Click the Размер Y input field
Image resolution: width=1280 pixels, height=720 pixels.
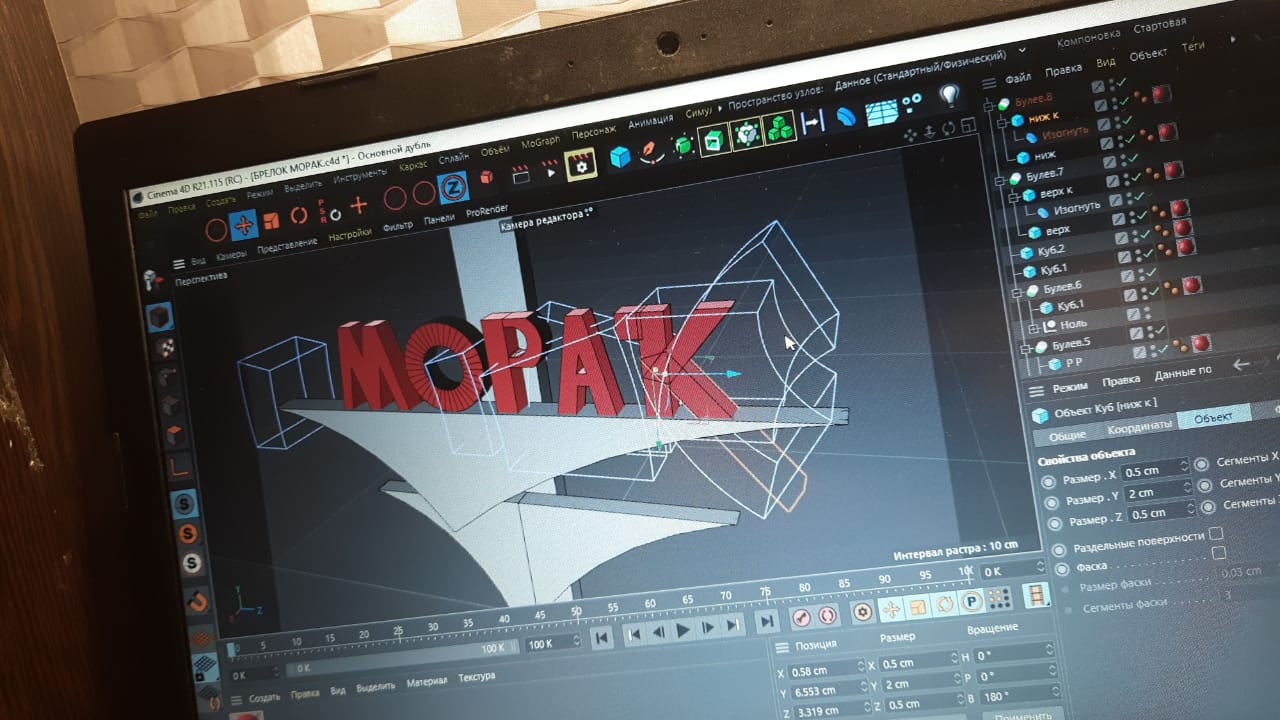(1156, 492)
